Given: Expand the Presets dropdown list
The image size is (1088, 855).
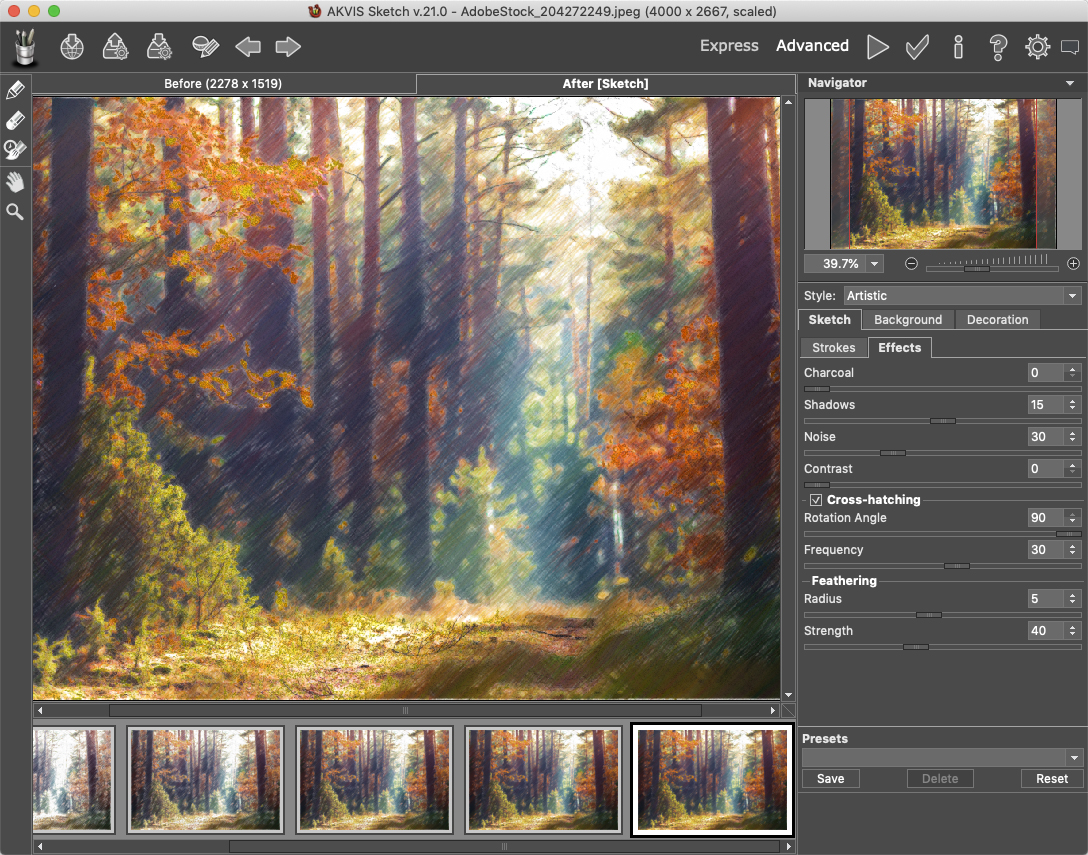Looking at the screenshot, I should (1074, 758).
